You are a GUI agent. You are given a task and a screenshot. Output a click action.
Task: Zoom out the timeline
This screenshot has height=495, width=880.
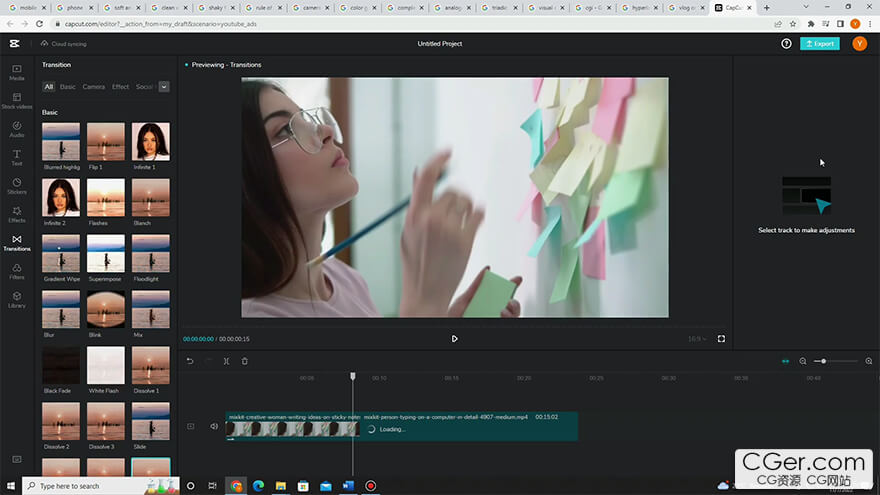[x=803, y=361]
